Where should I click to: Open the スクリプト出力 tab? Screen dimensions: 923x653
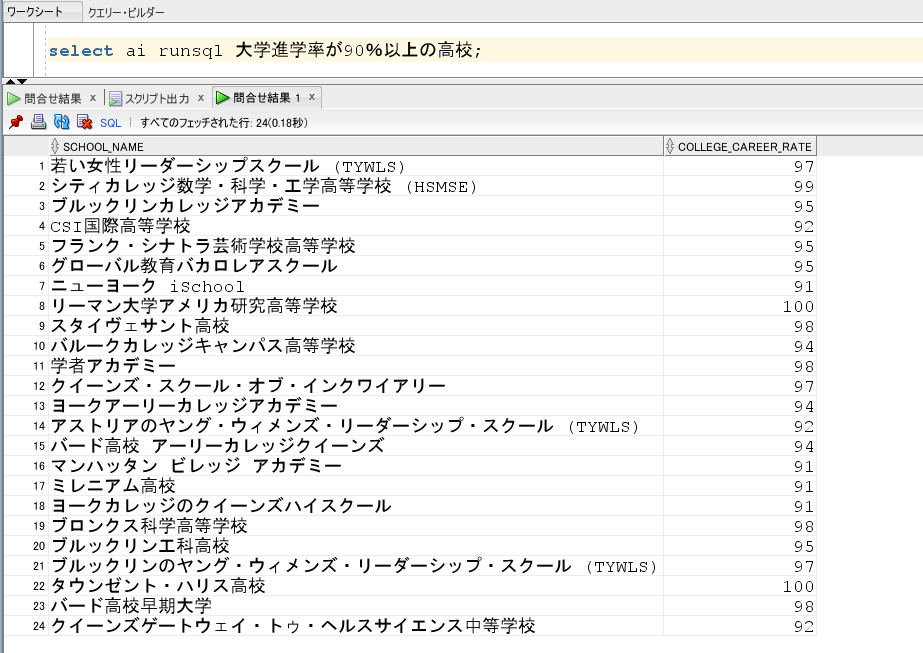(156, 98)
